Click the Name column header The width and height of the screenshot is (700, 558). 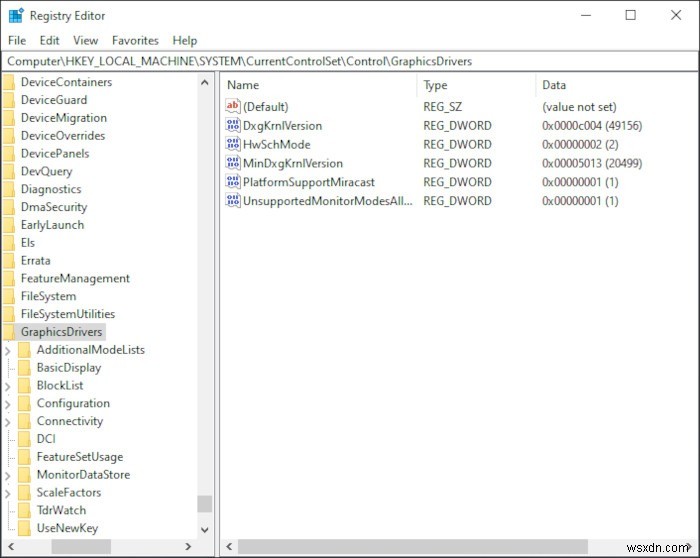coord(319,85)
